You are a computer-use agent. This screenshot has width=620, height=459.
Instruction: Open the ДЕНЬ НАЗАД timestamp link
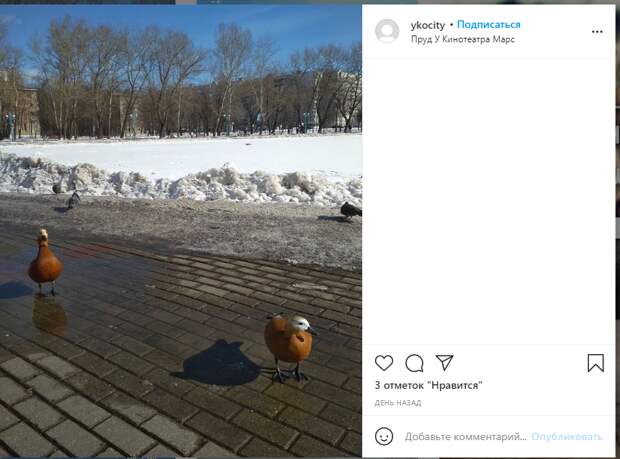[398, 403]
